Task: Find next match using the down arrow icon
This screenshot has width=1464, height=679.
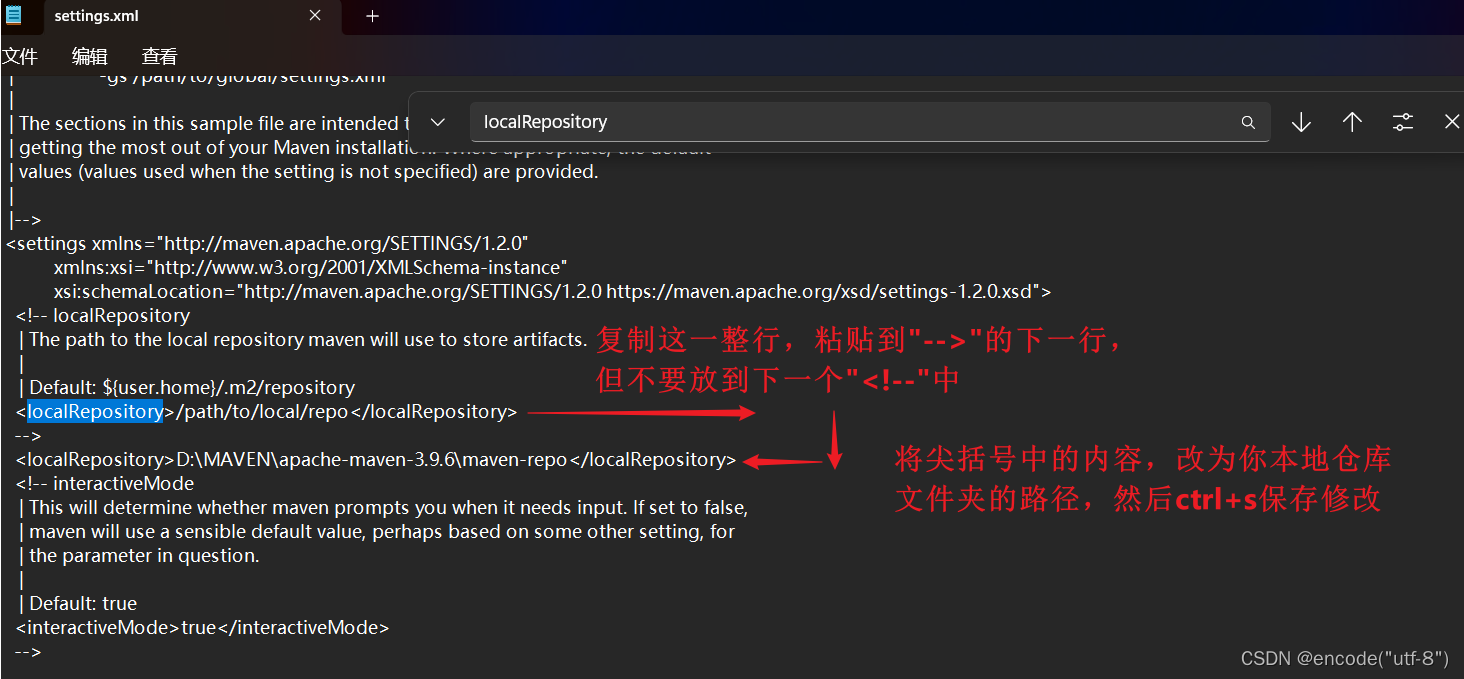Action: click(x=1301, y=122)
